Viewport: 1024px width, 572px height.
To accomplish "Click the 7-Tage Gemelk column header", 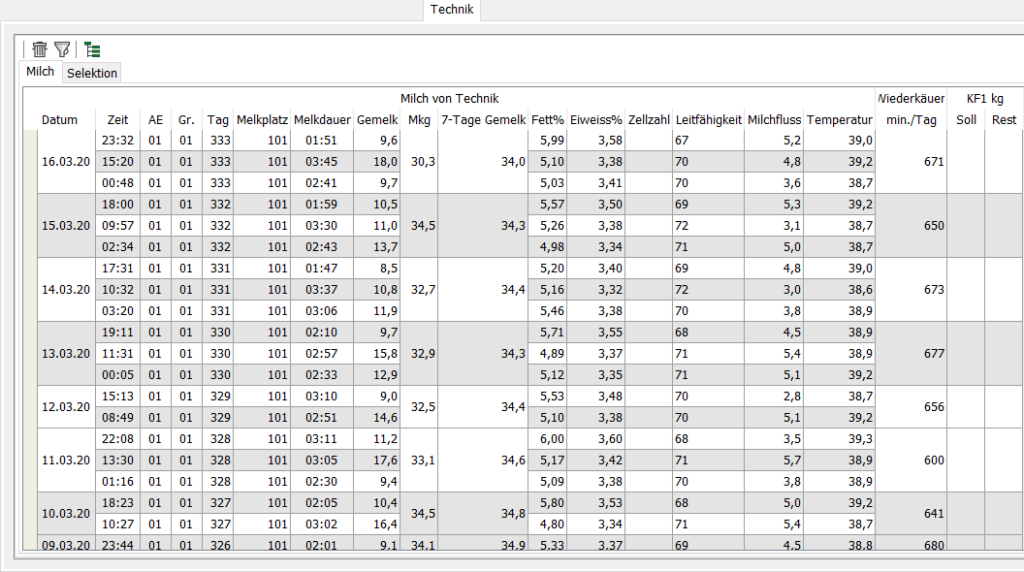I will pos(483,120).
